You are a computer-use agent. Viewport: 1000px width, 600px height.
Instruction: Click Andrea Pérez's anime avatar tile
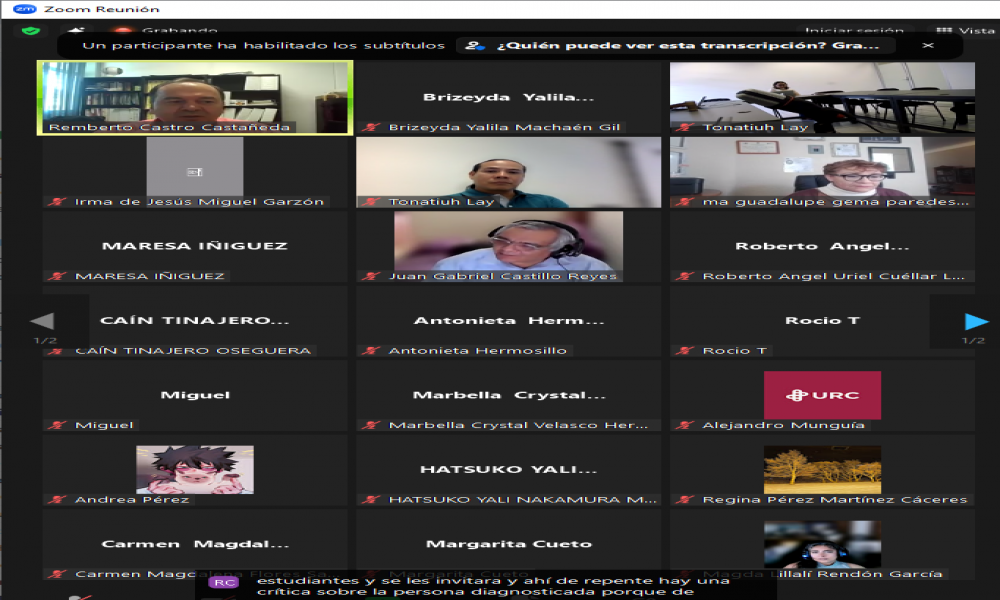[x=195, y=468]
